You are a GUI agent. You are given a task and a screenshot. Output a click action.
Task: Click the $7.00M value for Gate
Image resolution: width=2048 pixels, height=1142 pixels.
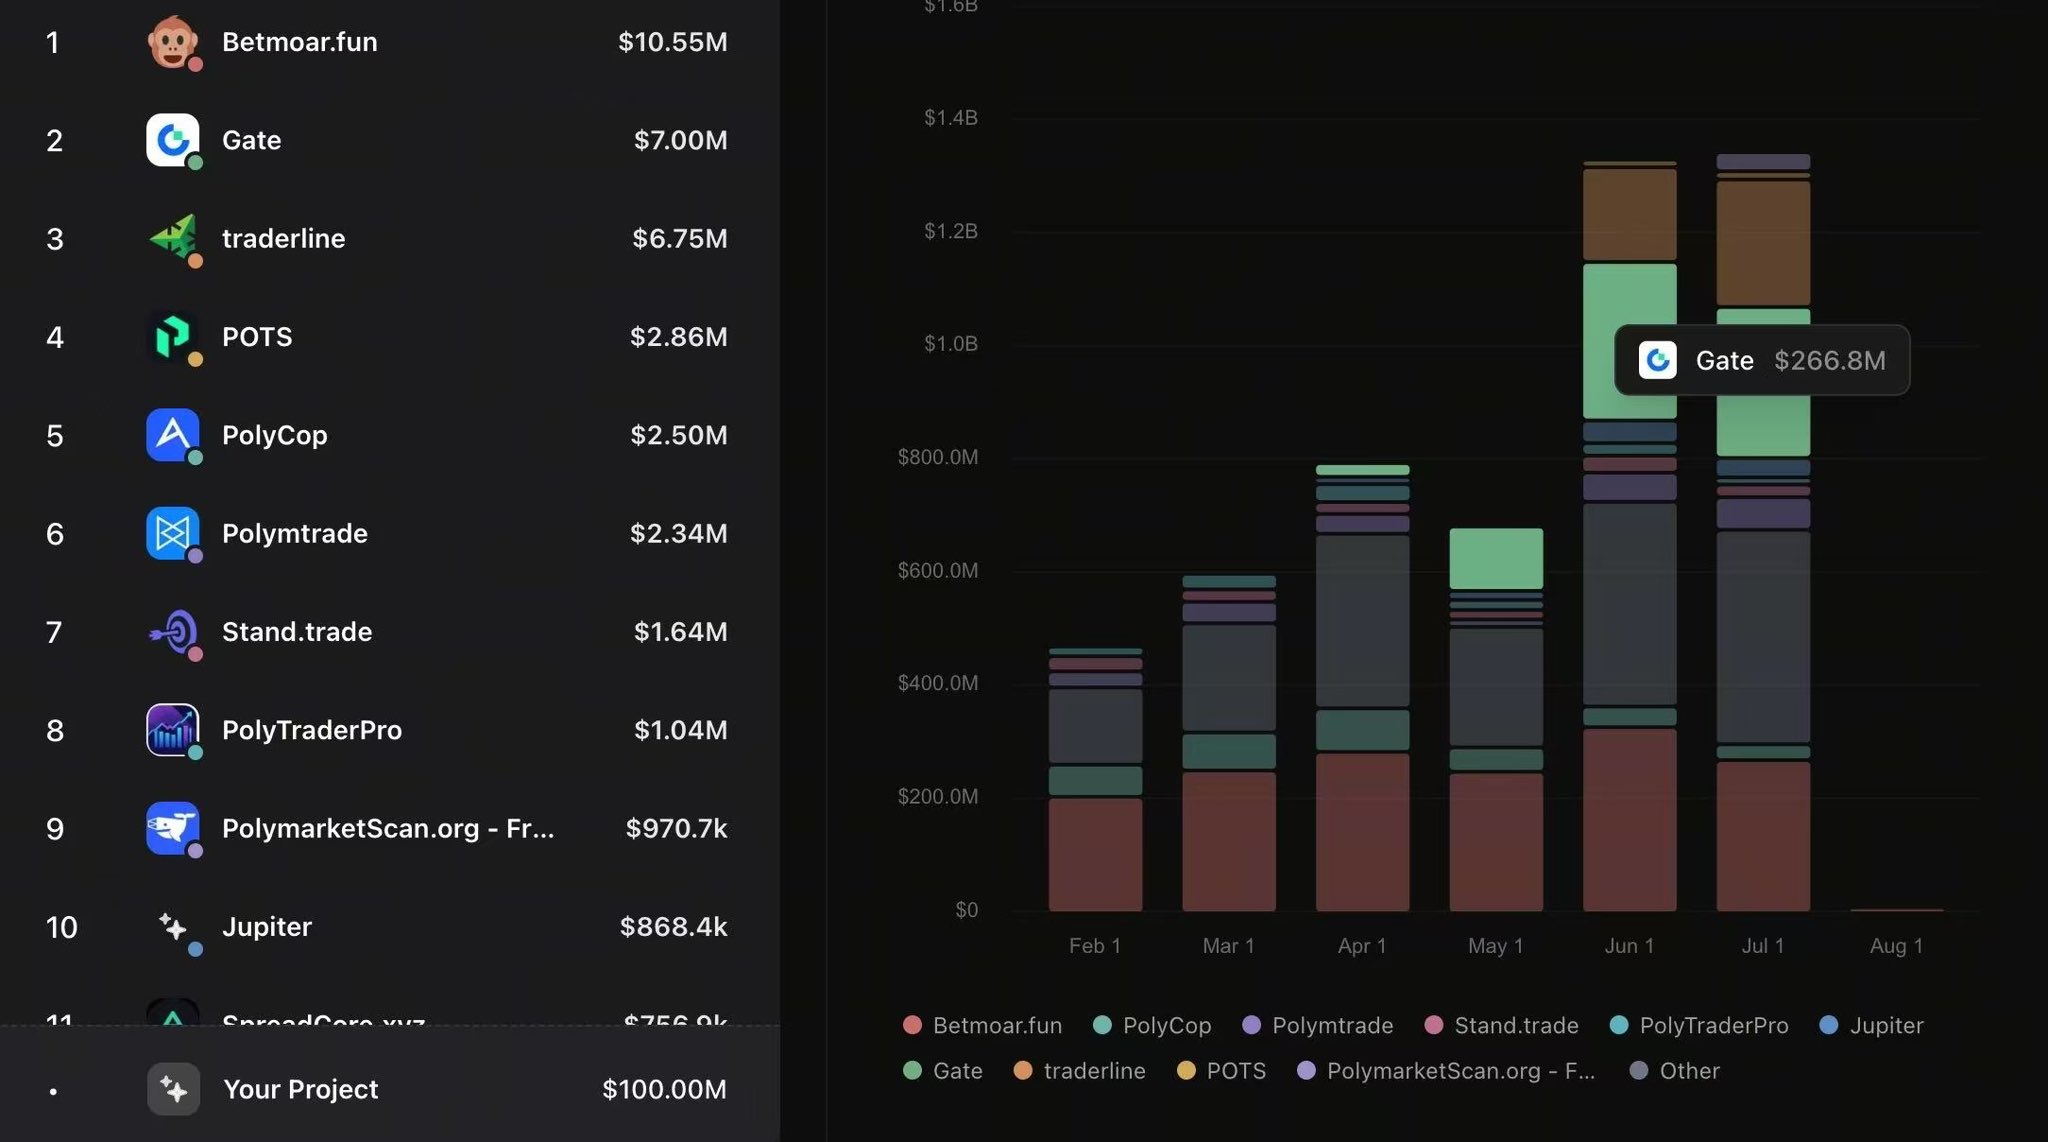click(681, 140)
